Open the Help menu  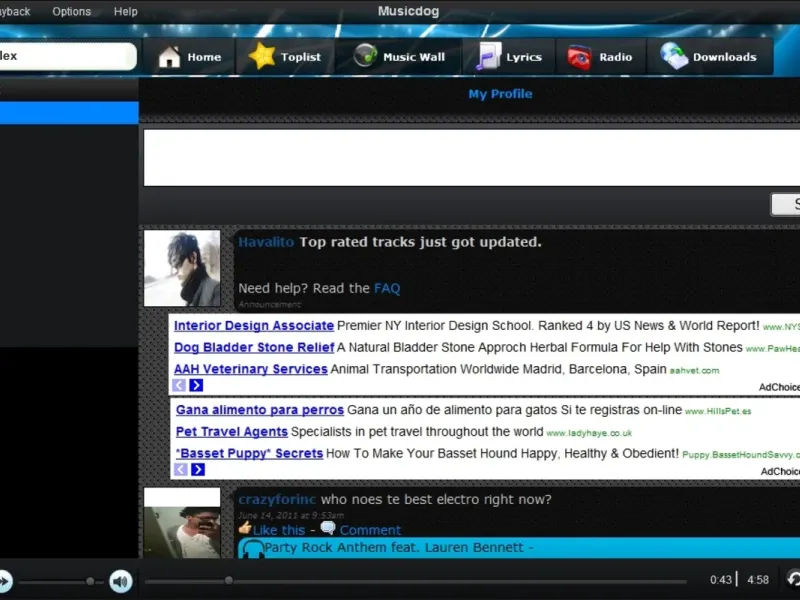pos(126,11)
